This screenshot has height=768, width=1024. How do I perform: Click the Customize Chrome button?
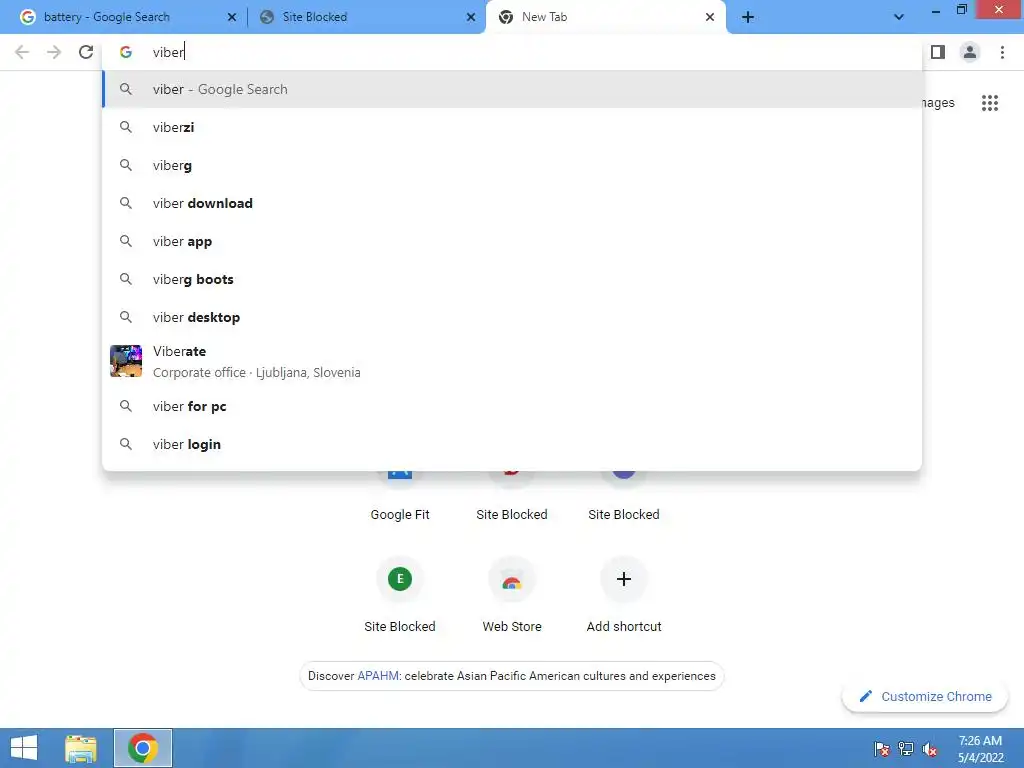pyautogui.click(x=925, y=696)
